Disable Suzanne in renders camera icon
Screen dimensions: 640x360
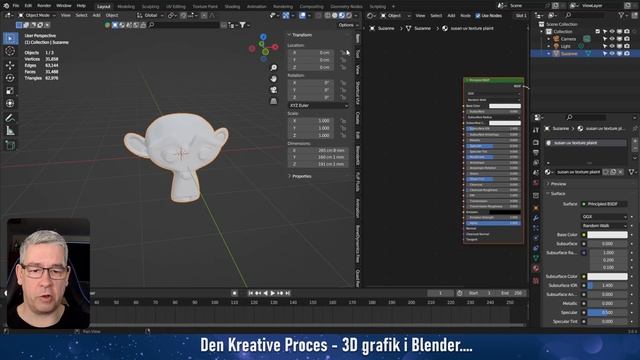pos(627,53)
